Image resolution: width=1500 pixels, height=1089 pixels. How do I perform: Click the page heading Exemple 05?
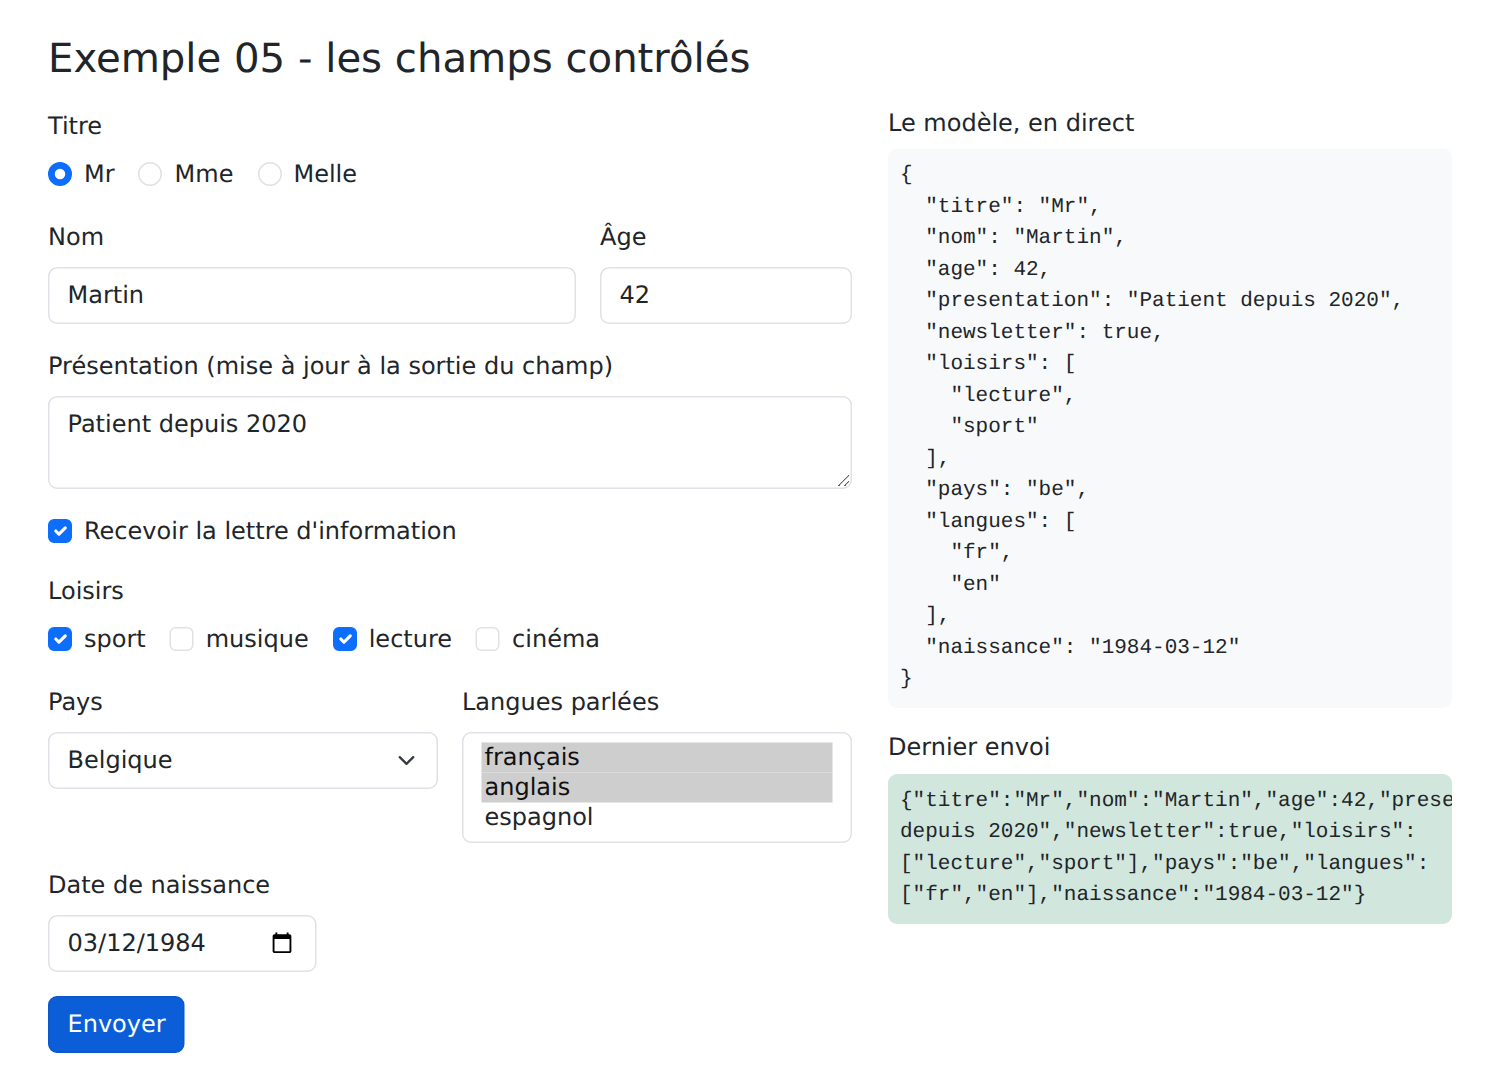(399, 58)
